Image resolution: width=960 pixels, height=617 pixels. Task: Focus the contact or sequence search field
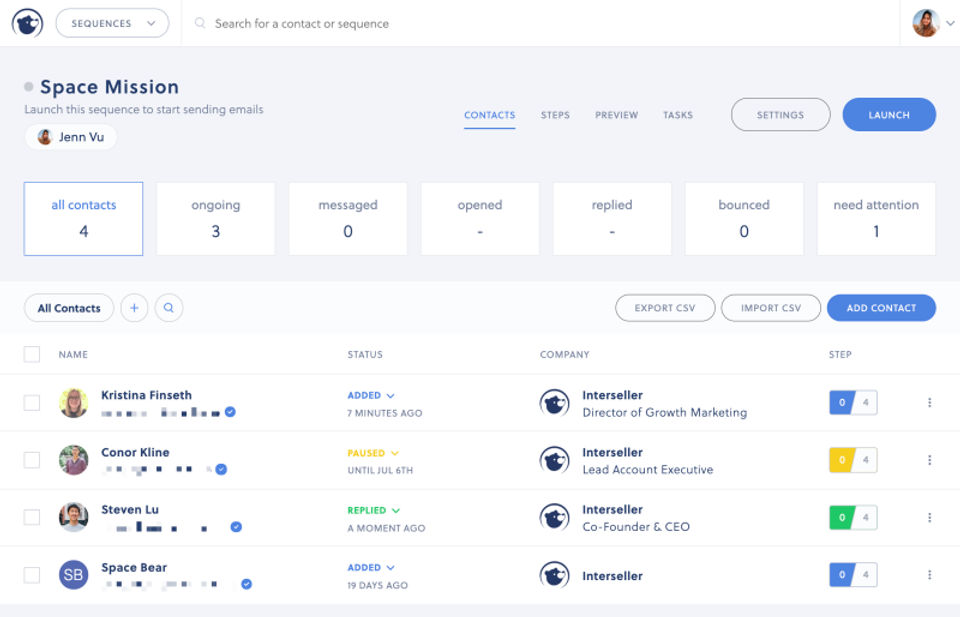point(301,23)
